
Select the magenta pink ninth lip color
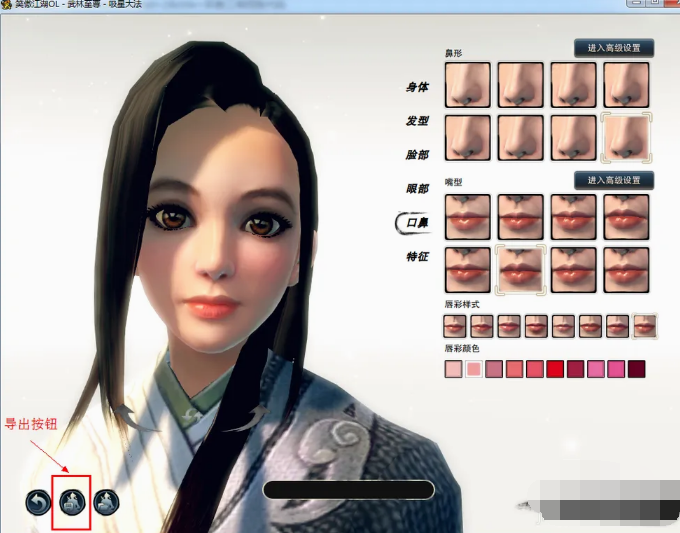[x=616, y=369]
